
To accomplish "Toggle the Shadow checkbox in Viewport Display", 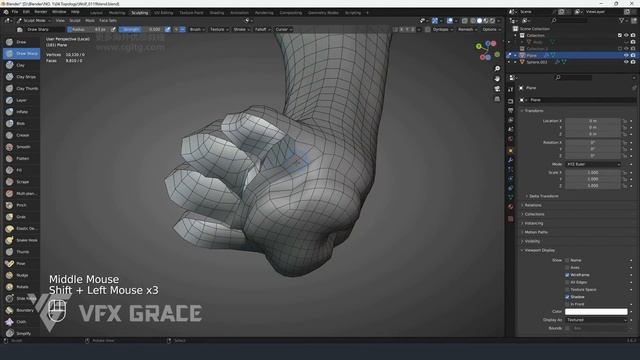I will click(567, 297).
